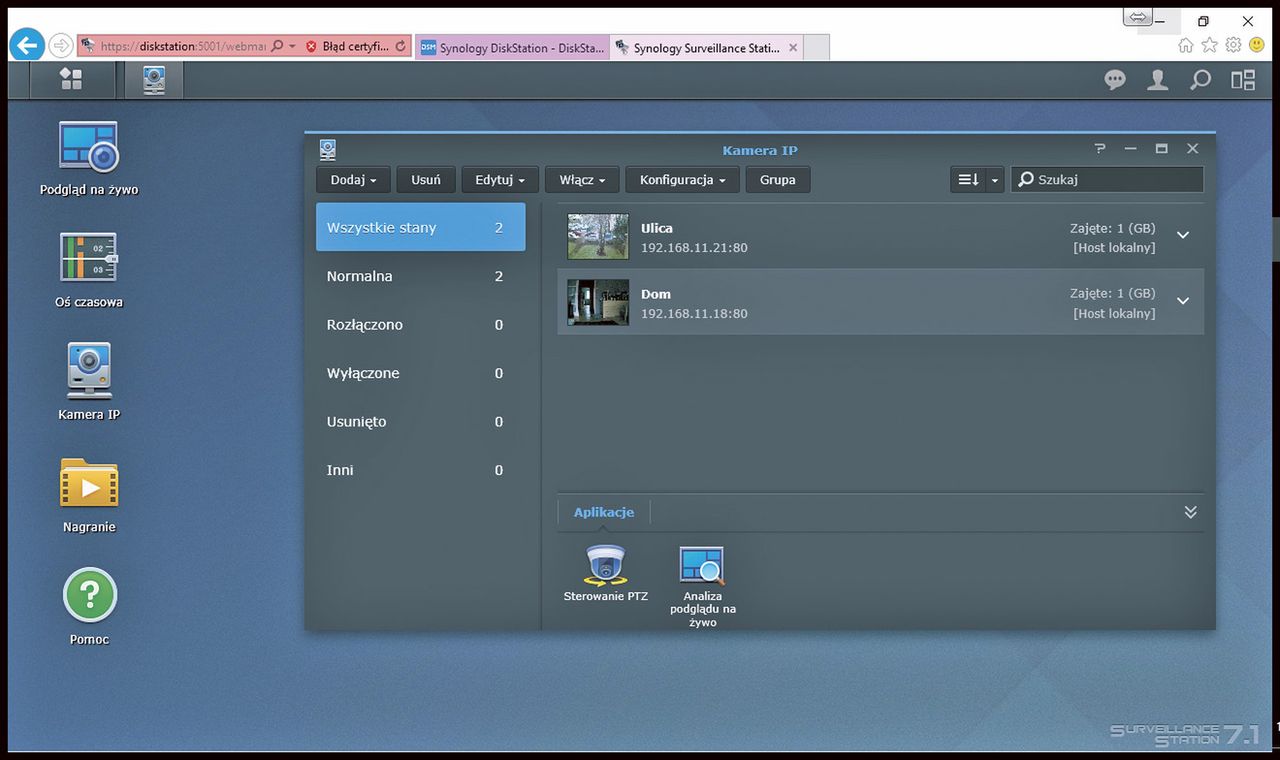
Task: Open help question mark in Kamera IP window
Action: click(1100, 148)
